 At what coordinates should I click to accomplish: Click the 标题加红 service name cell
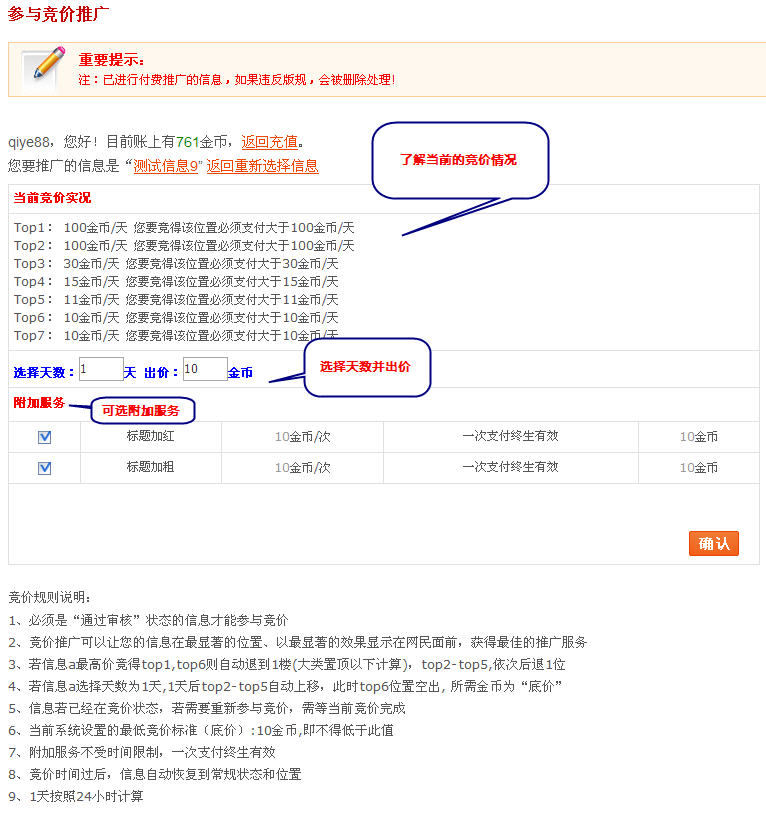click(x=150, y=436)
